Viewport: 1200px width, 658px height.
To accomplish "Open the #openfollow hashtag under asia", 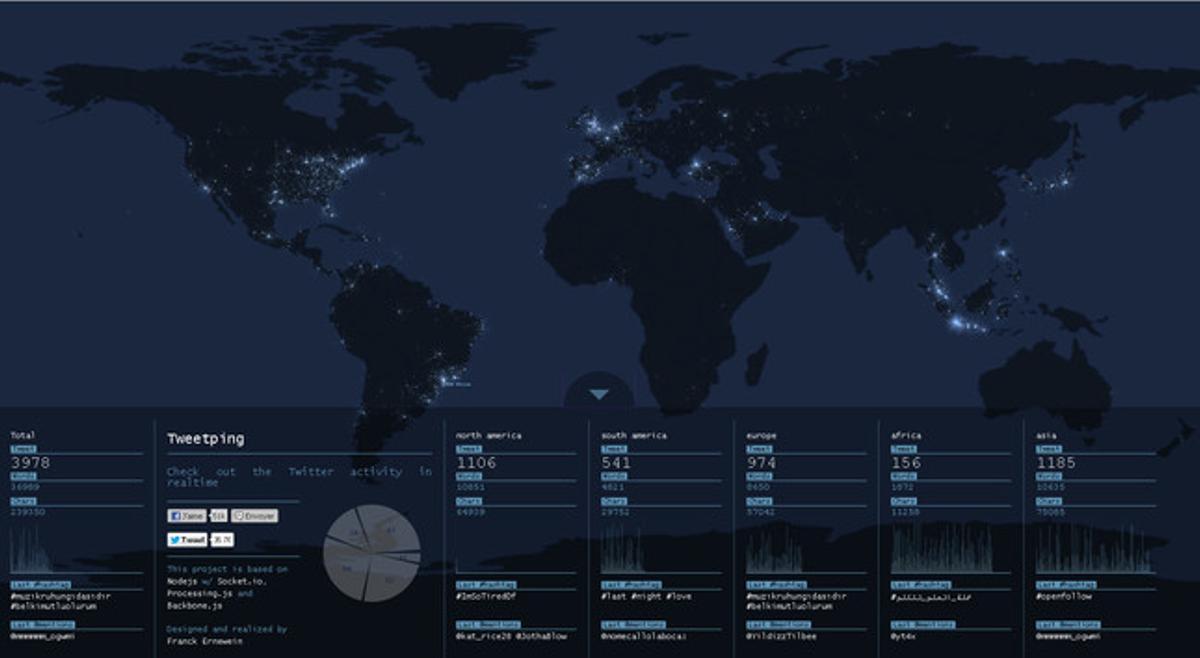I will click(1064, 596).
